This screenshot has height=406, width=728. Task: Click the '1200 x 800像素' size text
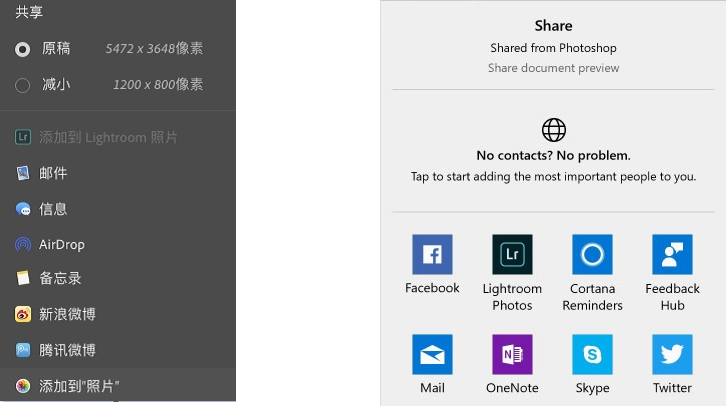pyautogui.click(x=158, y=85)
